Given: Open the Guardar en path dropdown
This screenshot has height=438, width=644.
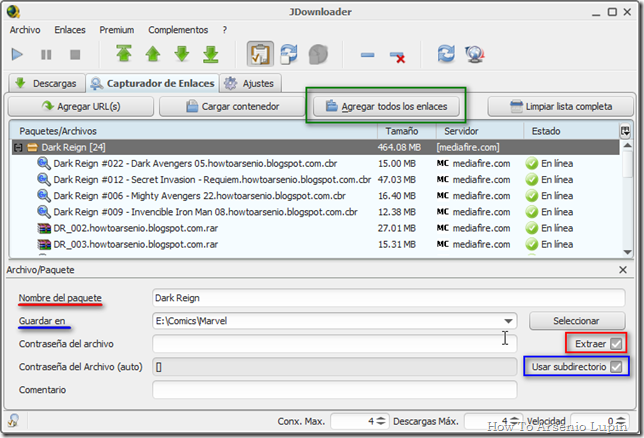Looking at the screenshot, I should 511,321.
